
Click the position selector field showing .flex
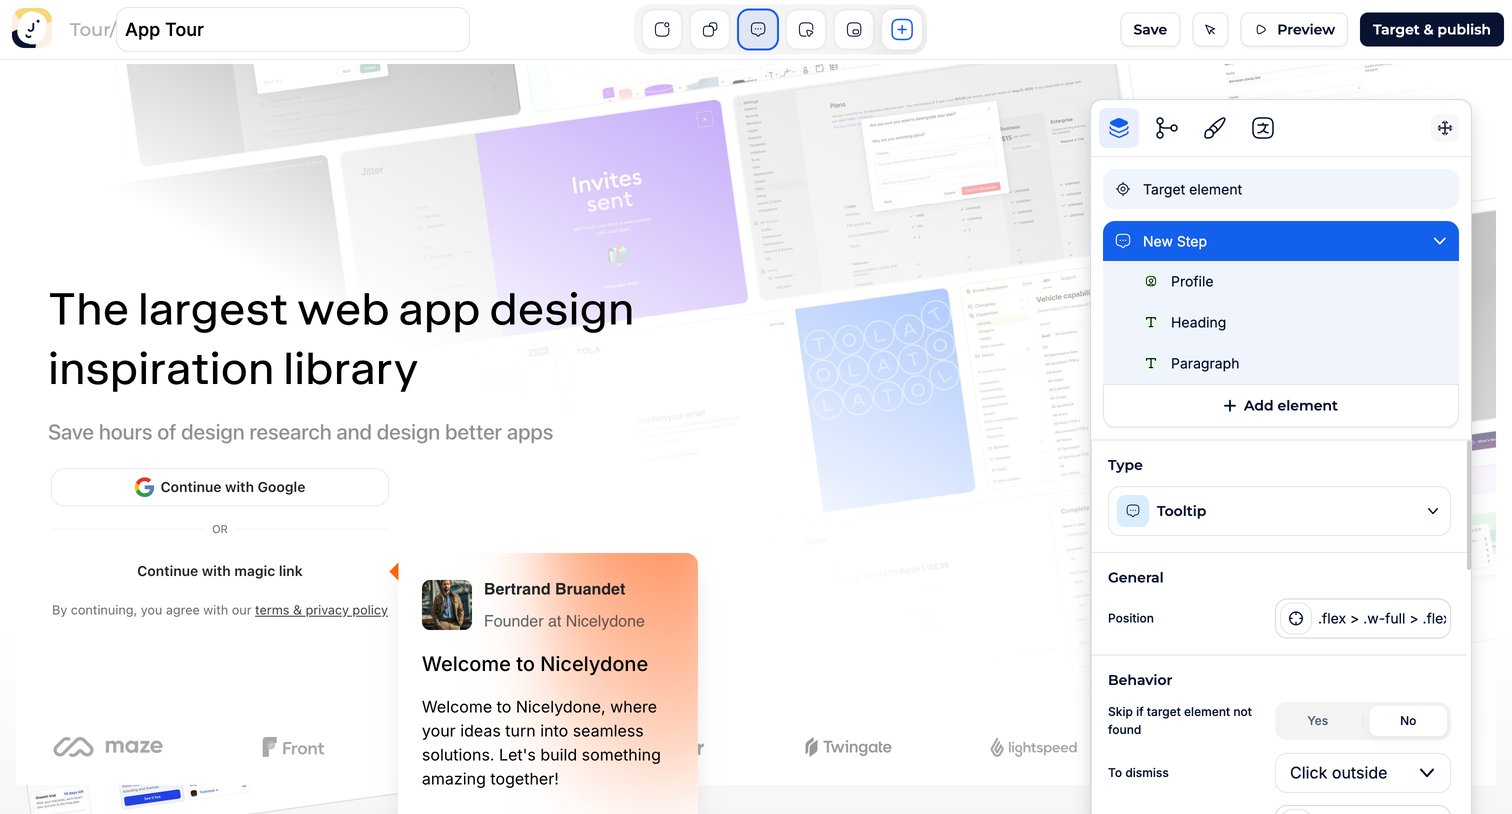(1363, 619)
